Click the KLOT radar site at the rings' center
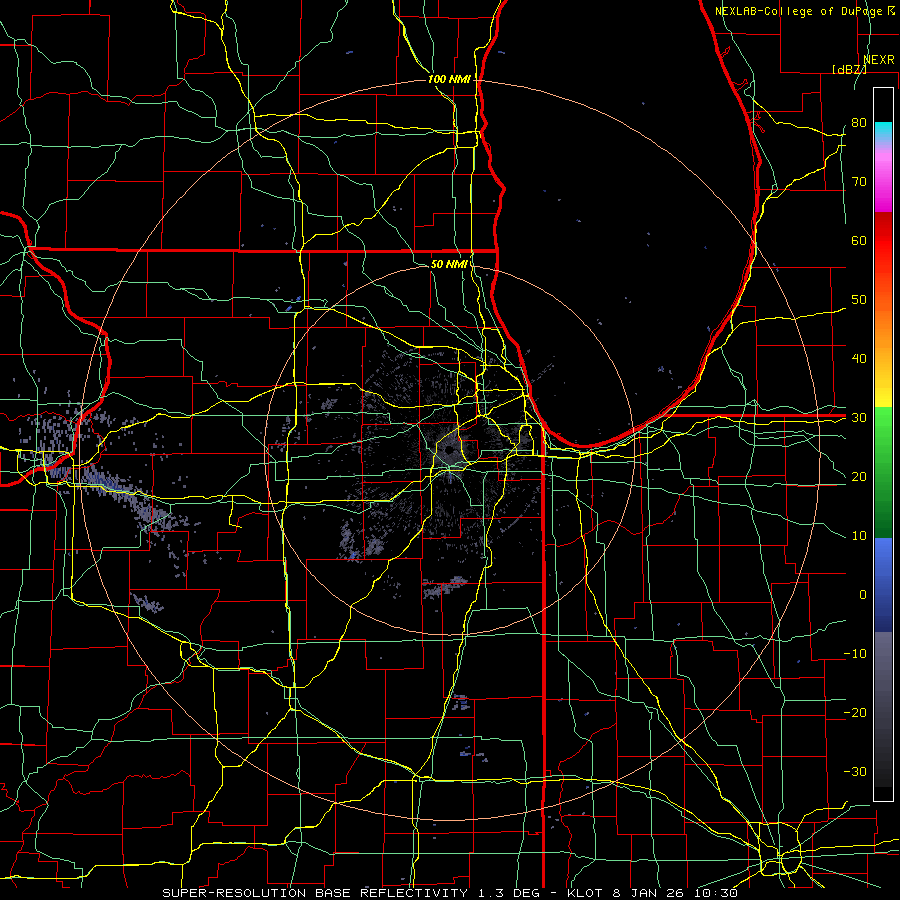 pos(449,449)
